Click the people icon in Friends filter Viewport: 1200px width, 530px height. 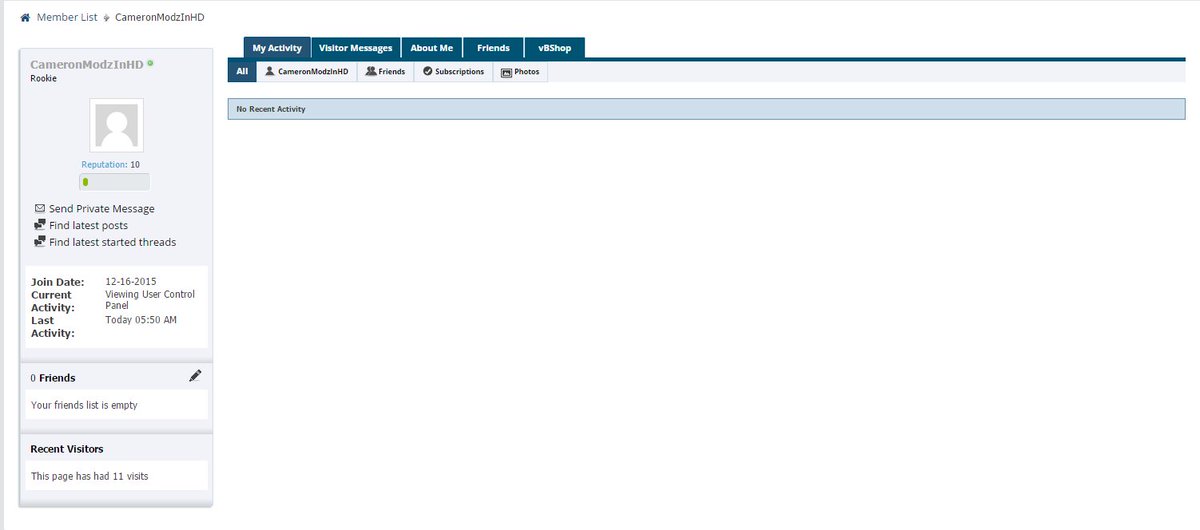coord(371,72)
